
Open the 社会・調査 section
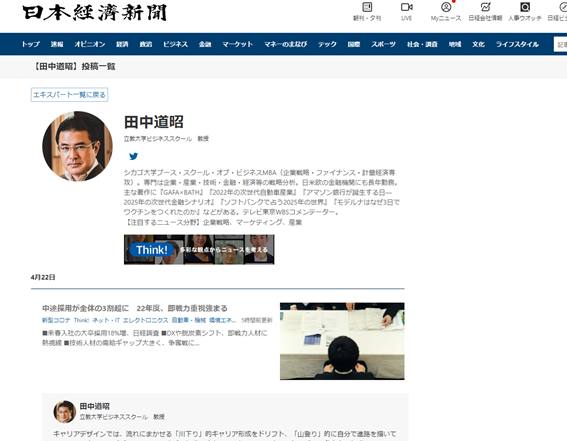pyautogui.click(x=422, y=44)
